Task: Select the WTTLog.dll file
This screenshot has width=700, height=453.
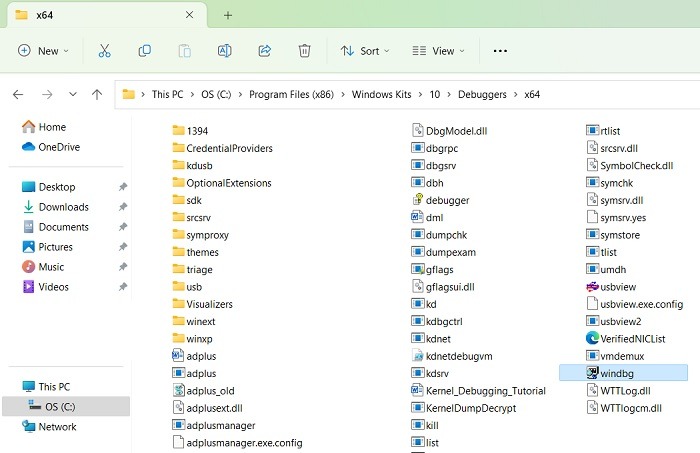Action: pos(619,391)
